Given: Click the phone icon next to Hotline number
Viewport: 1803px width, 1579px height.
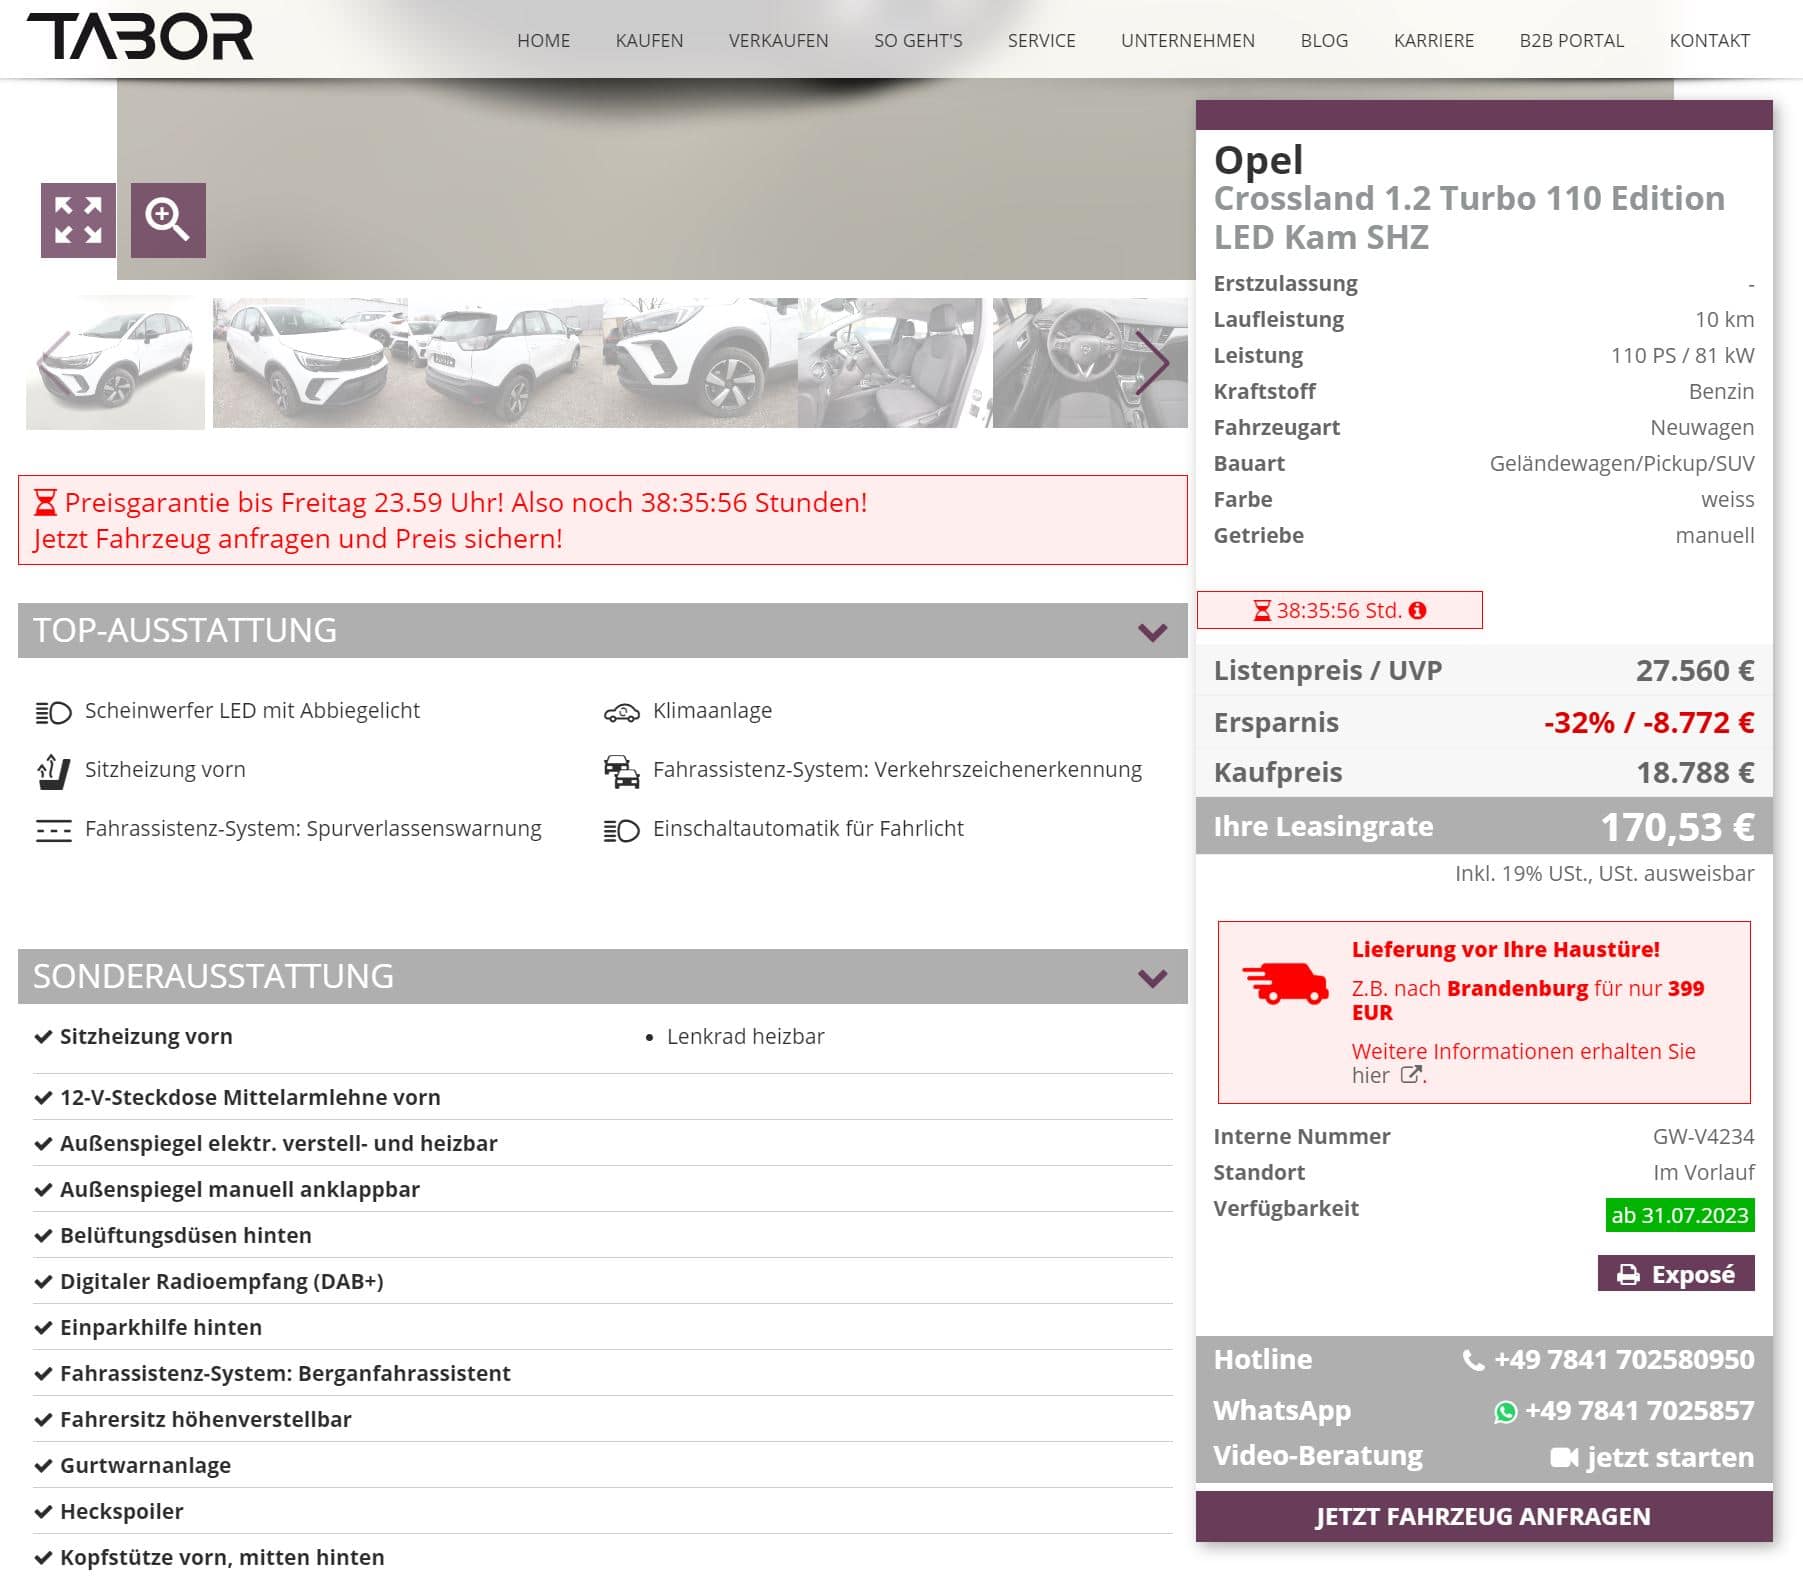Looking at the screenshot, I should coord(1473,1360).
